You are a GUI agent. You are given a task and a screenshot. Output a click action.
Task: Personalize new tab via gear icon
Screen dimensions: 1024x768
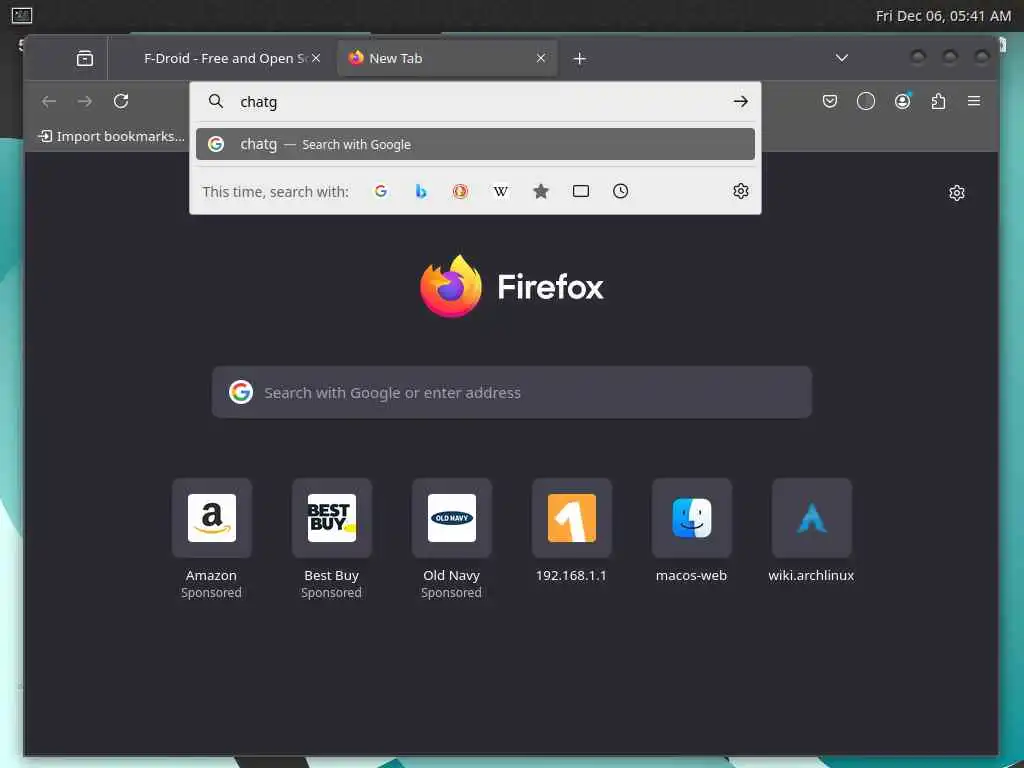point(957,193)
